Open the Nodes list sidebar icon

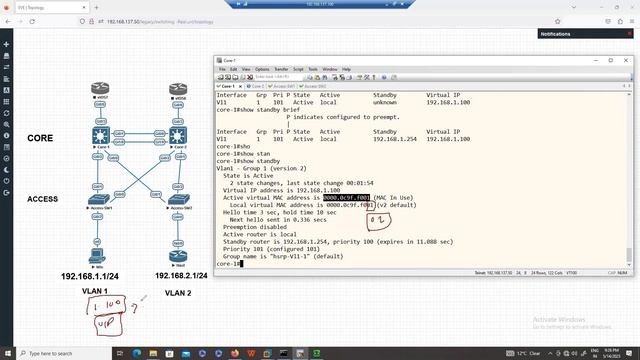click(6, 56)
